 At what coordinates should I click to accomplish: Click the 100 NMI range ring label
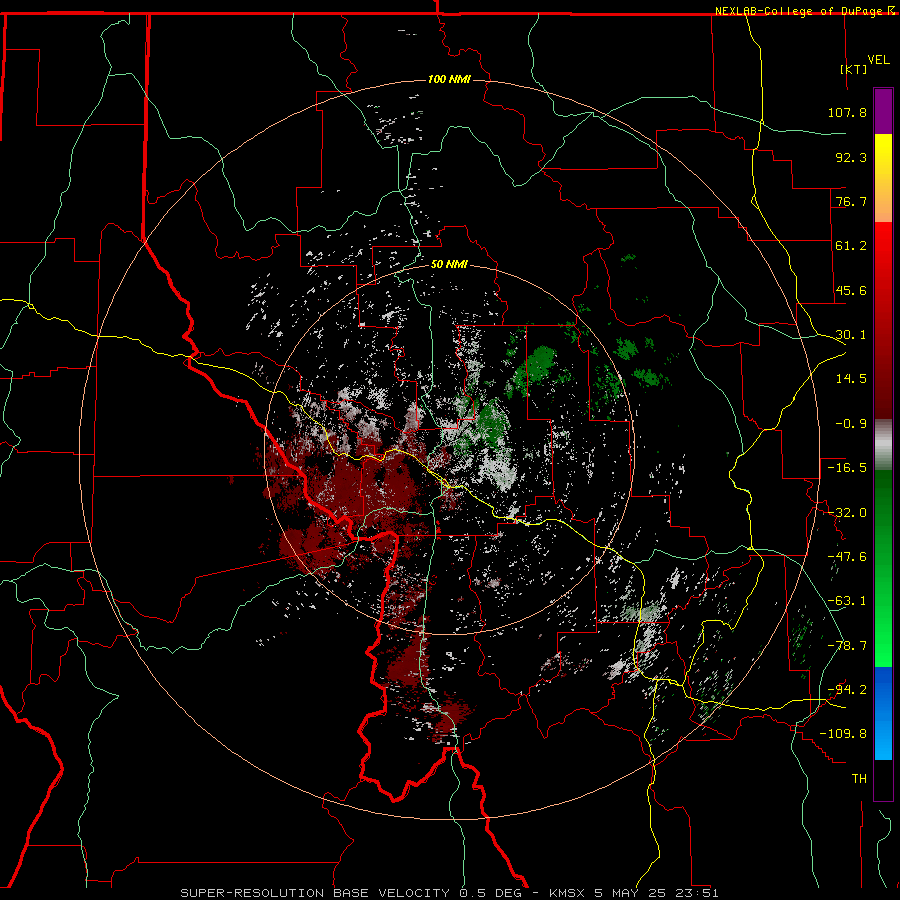coord(449,79)
